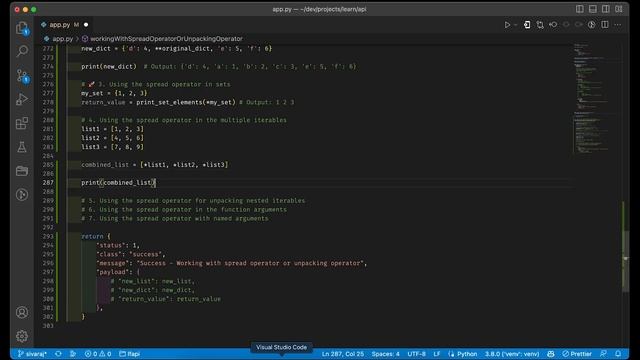The height and width of the screenshot is (360, 640).
Task: Click the "payload": { line
Action: [x=118, y=272]
